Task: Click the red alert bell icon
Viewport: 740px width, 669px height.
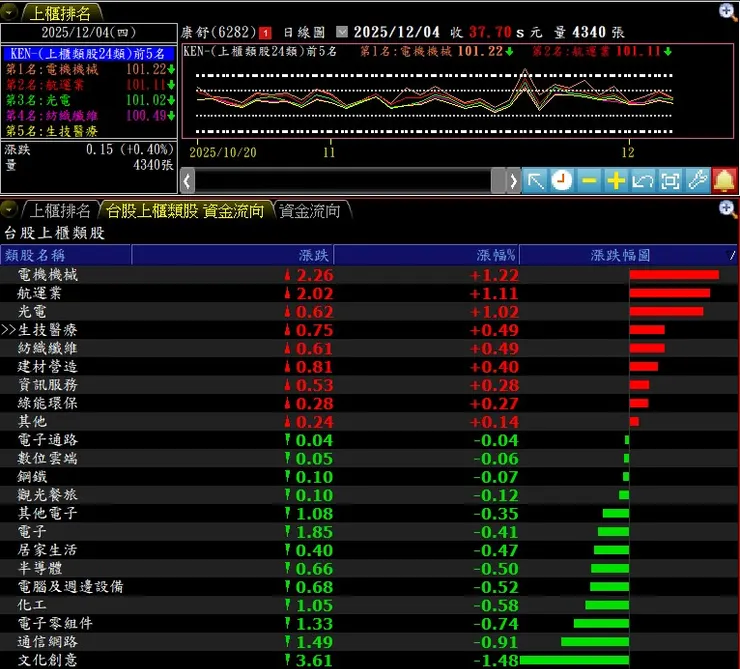Action: pos(724,181)
